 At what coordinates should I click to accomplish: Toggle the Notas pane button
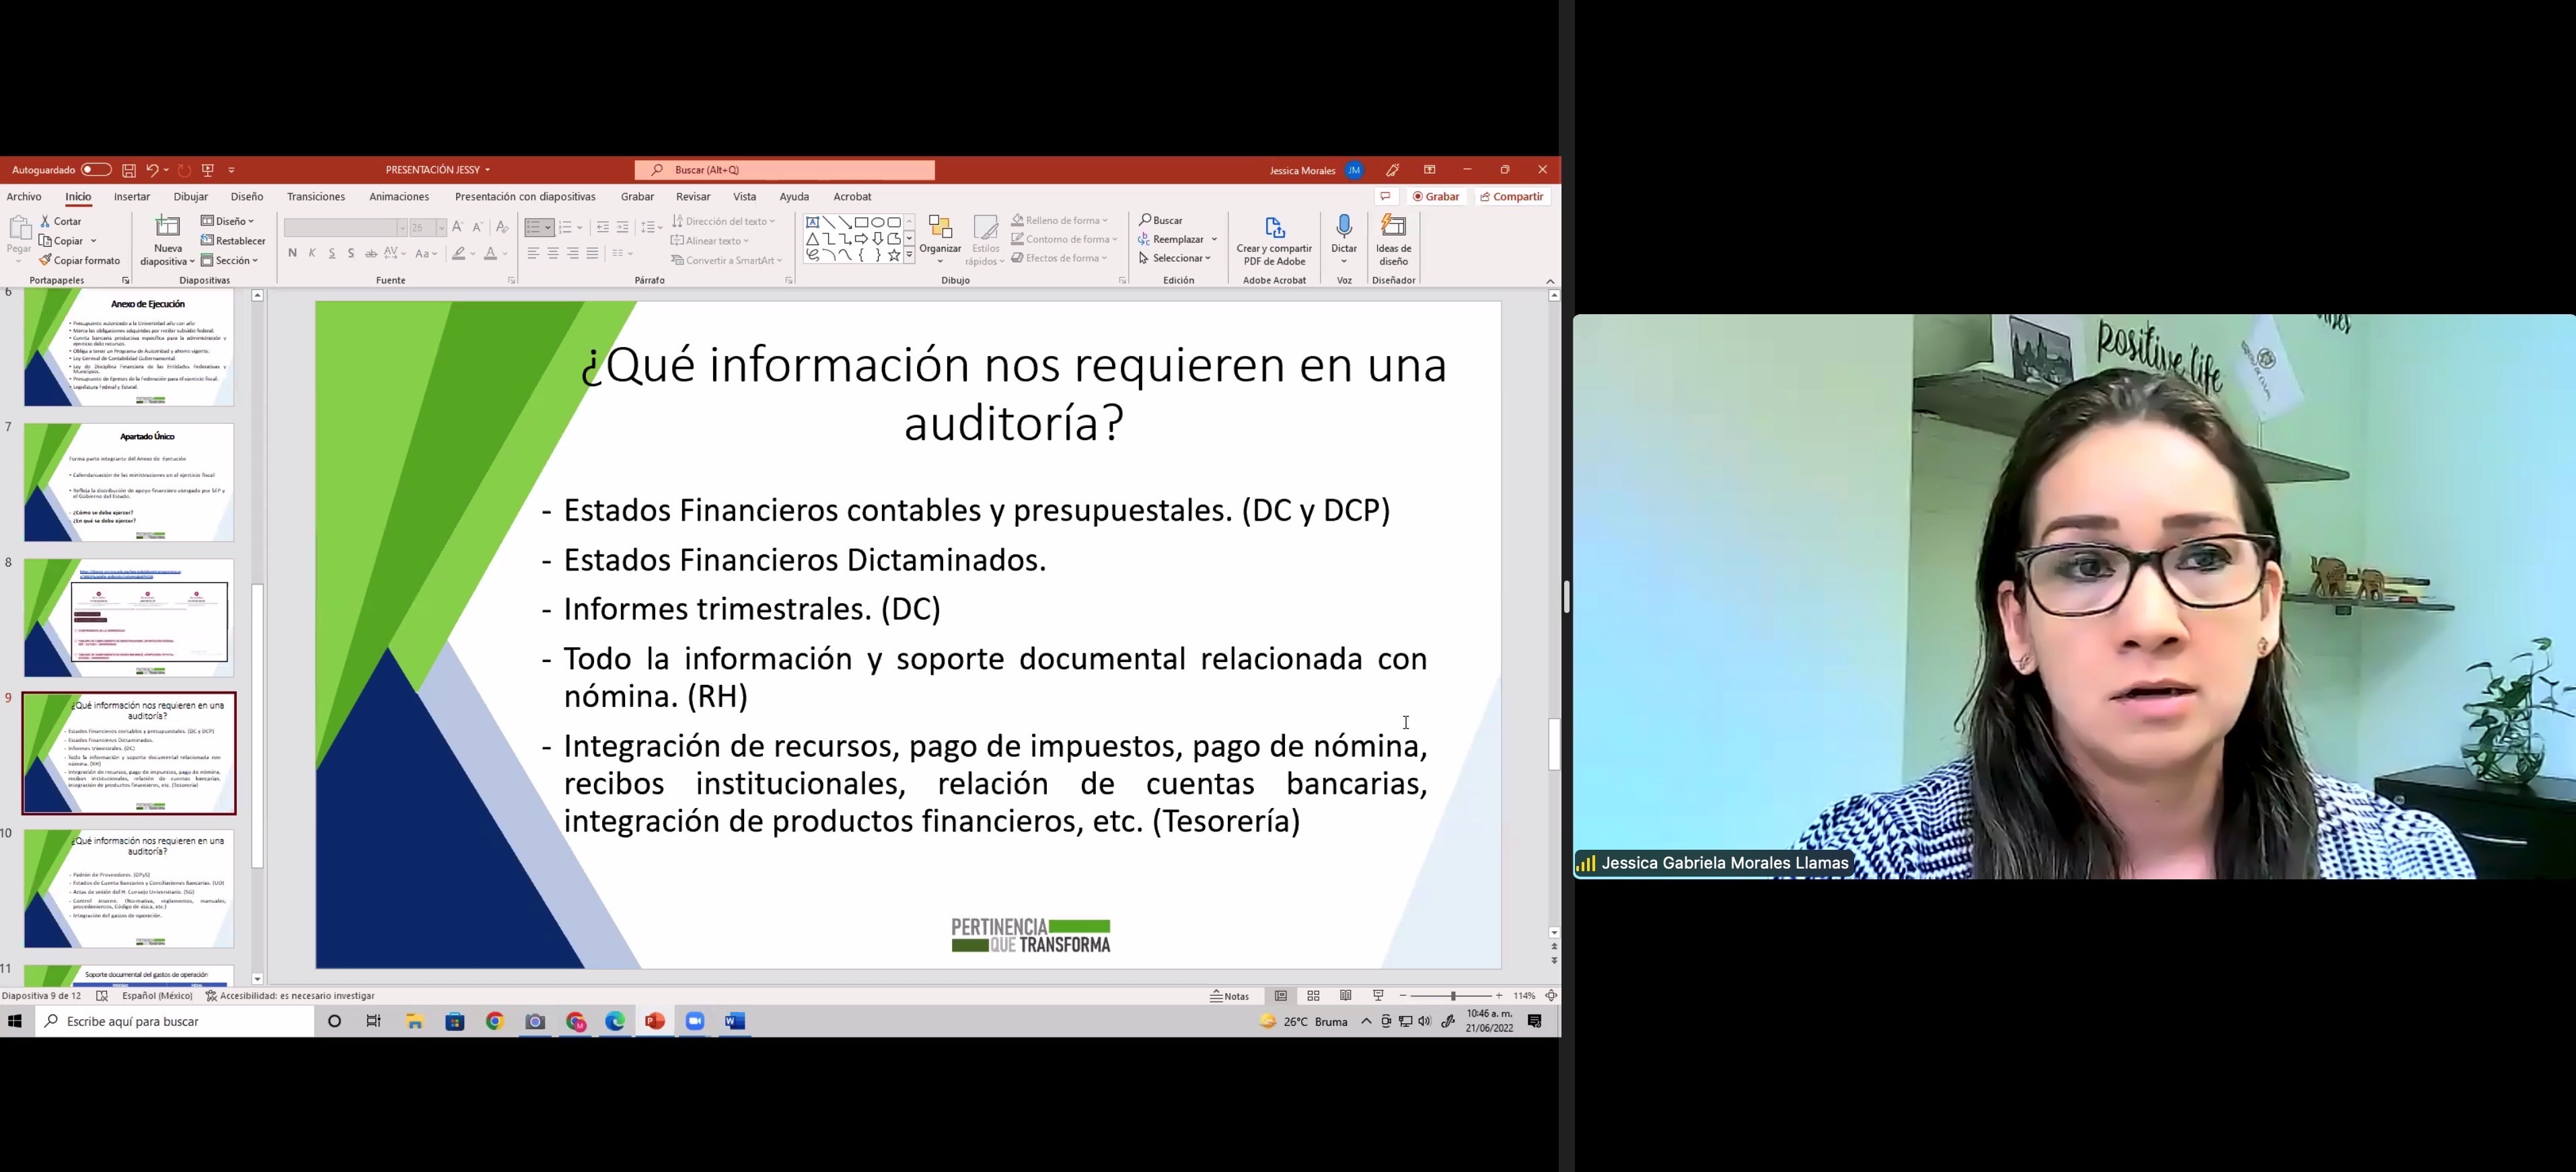coord(1230,996)
